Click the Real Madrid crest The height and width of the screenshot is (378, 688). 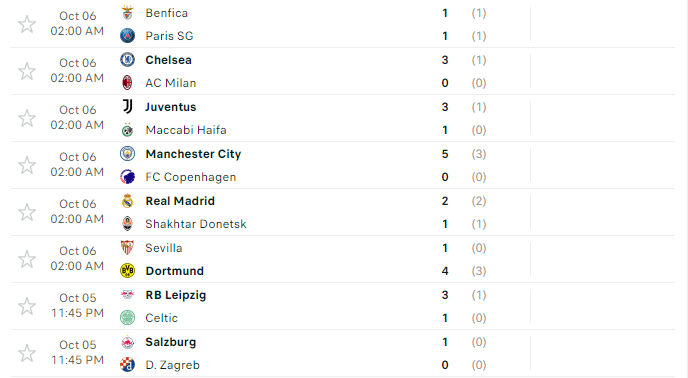[x=127, y=201]
